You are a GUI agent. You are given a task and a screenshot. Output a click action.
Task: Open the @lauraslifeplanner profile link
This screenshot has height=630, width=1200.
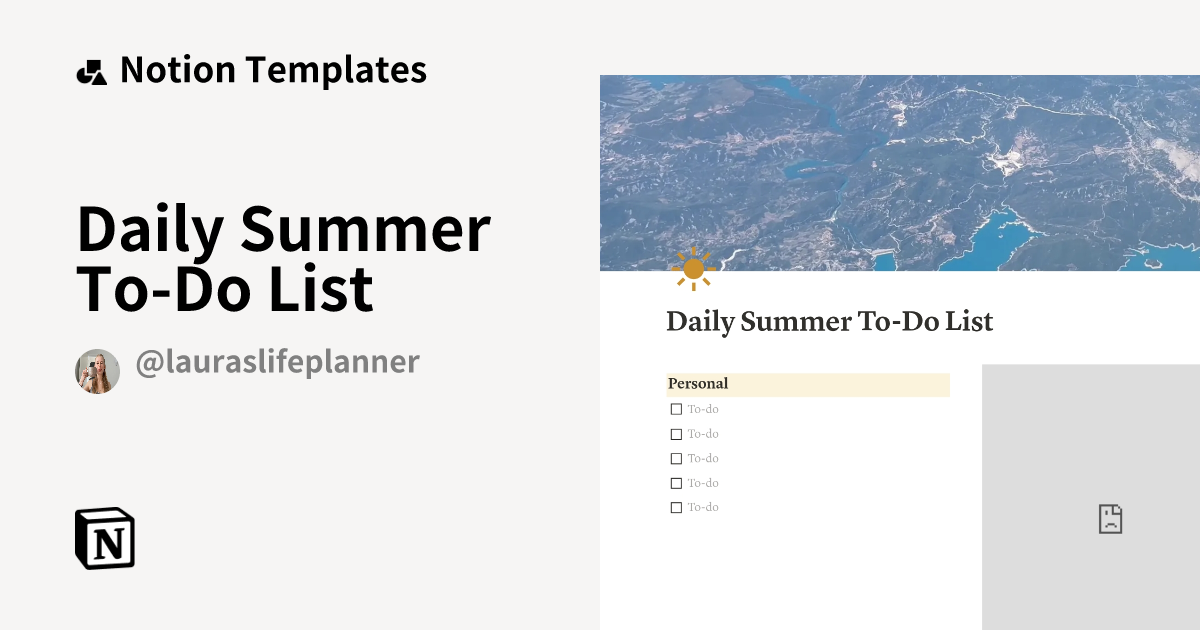coord(276,362)
